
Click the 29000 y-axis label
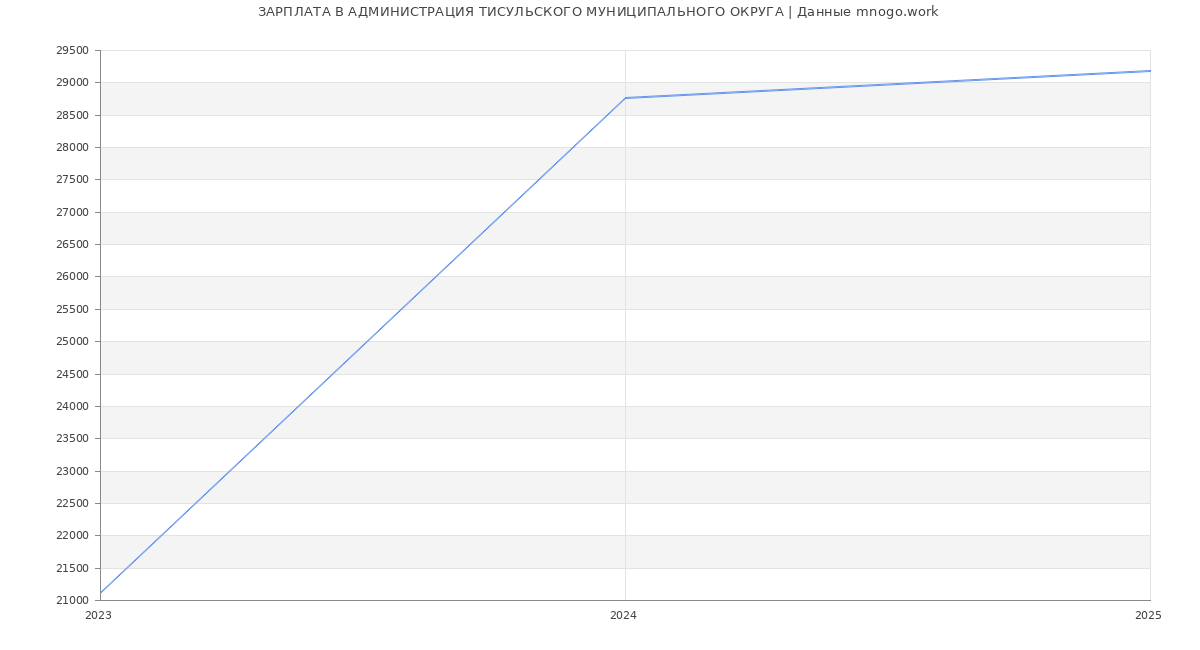coord(72,83)
